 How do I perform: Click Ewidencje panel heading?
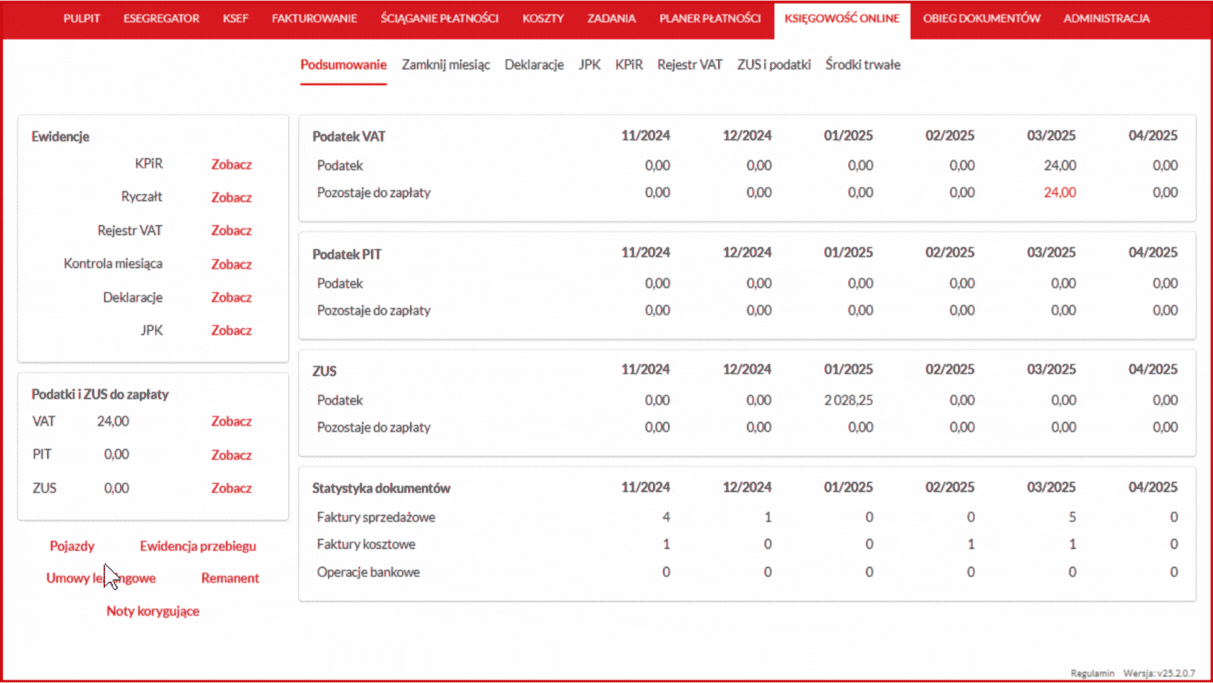pos(60,136)
